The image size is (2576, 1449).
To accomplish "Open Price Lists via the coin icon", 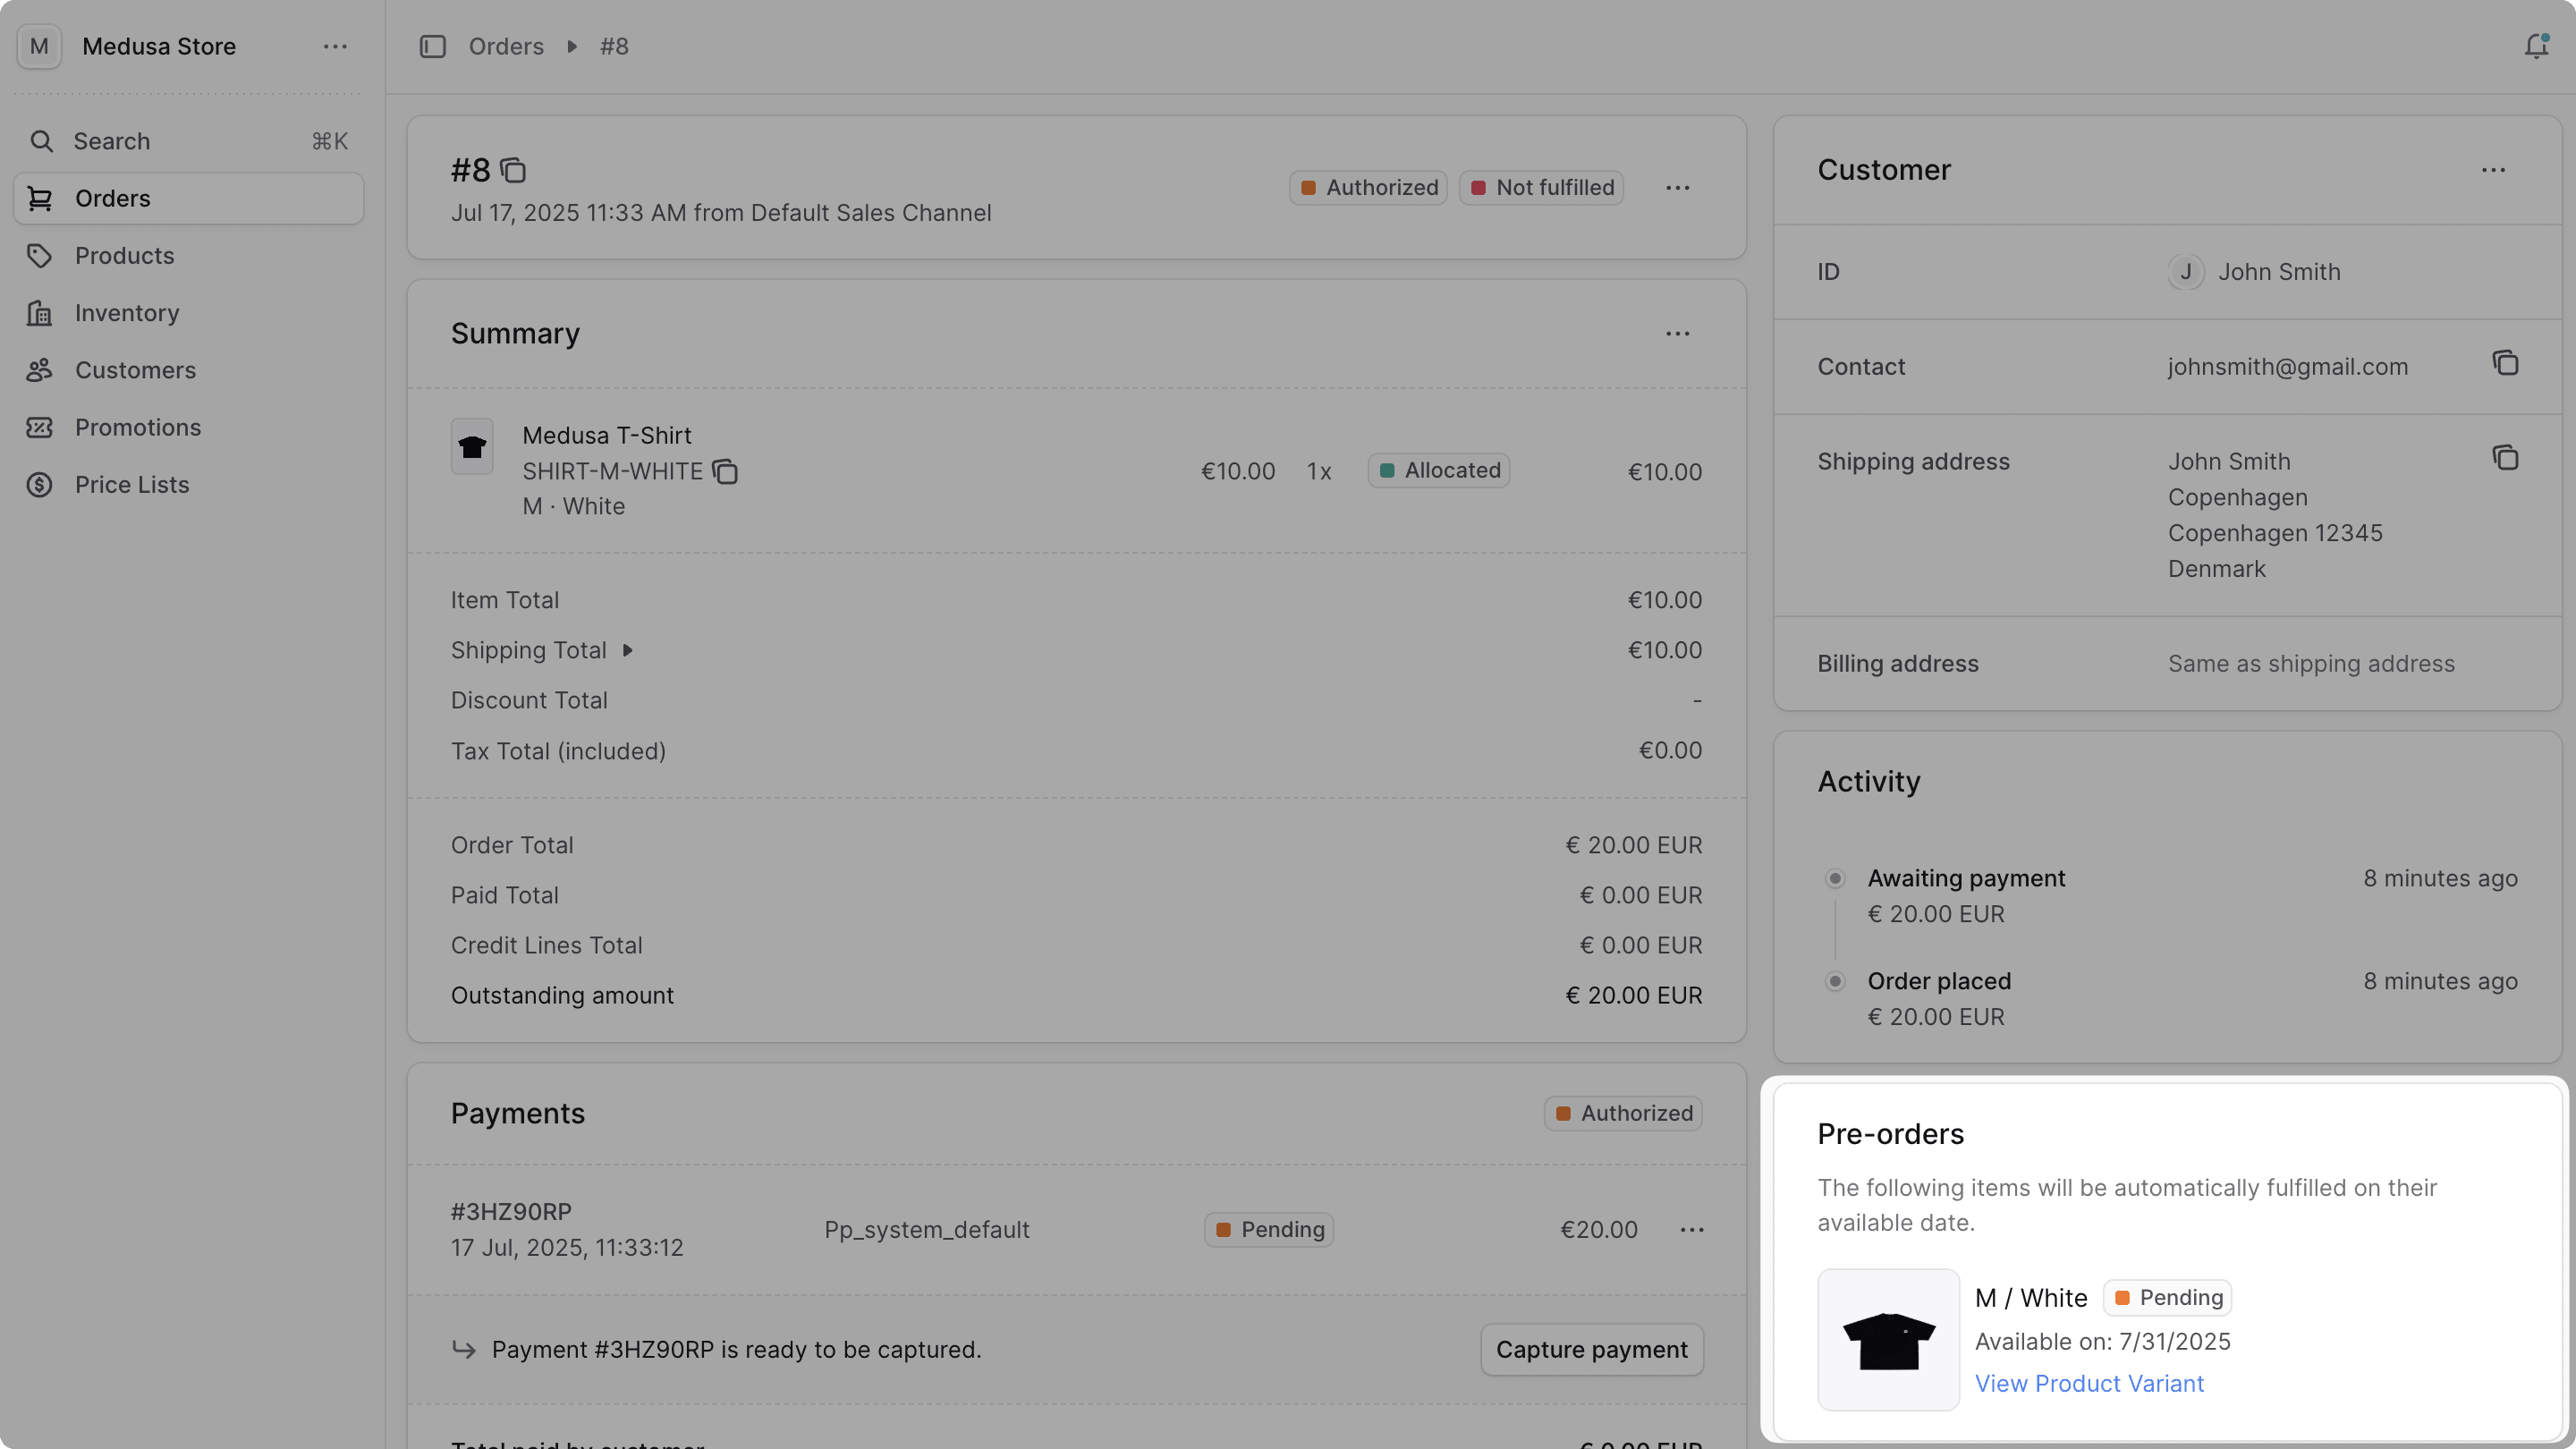I will (40, 484).
